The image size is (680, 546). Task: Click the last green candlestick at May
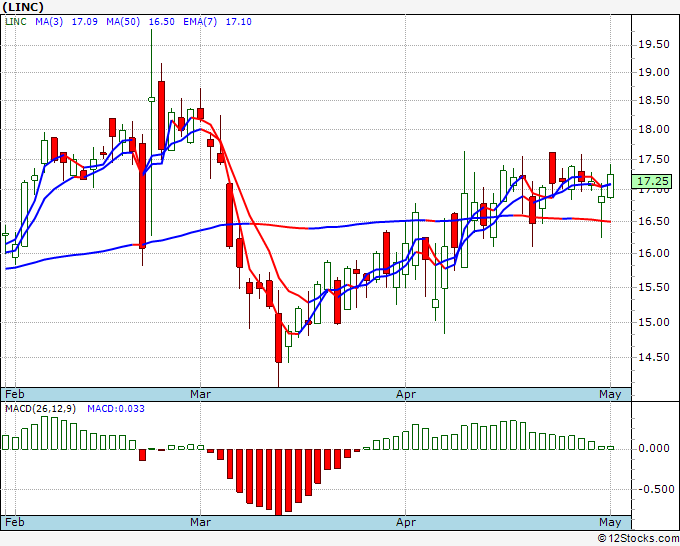[611, 186]
